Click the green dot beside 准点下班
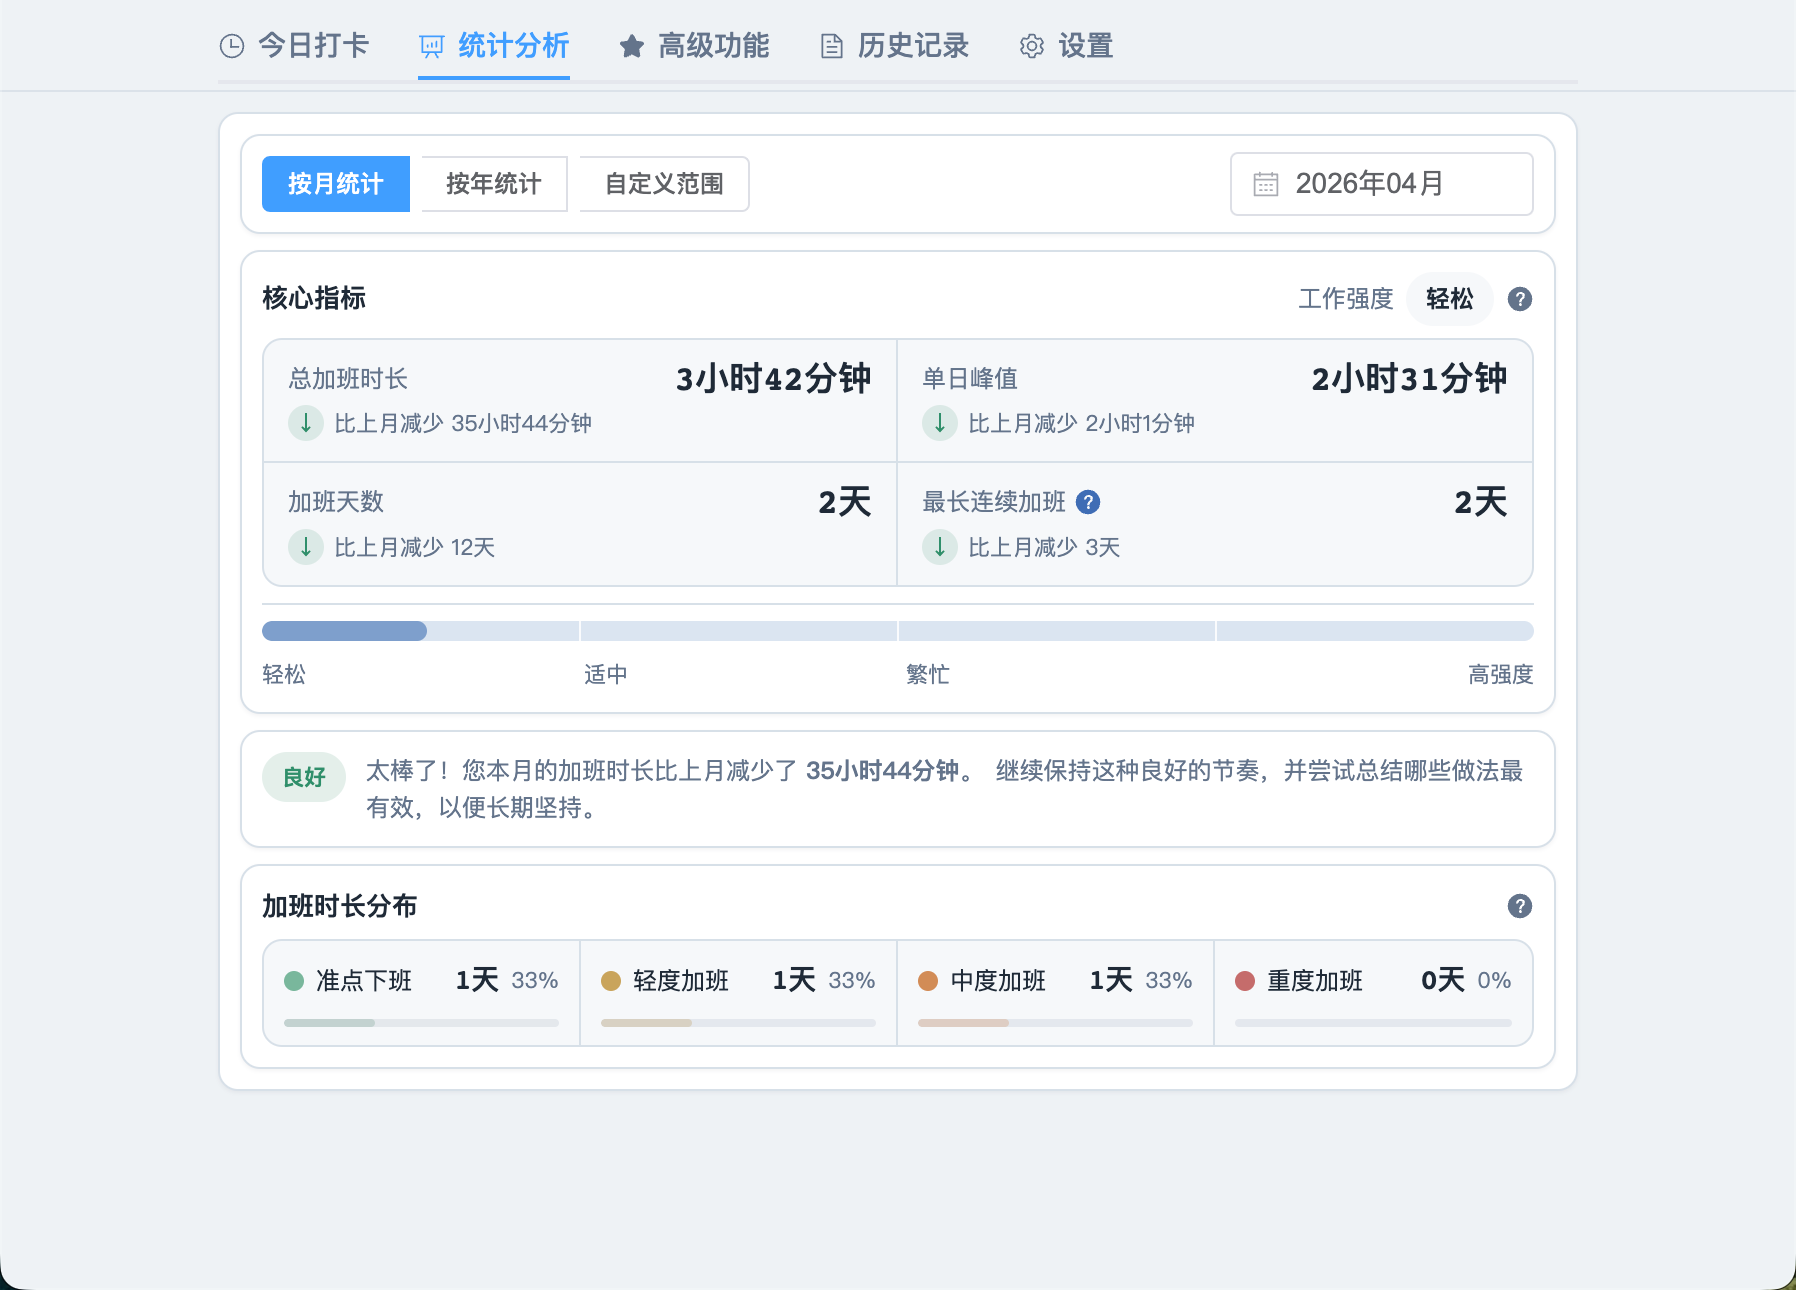The width and height of the screenshot is (1796, 1290). pos(294,981)
